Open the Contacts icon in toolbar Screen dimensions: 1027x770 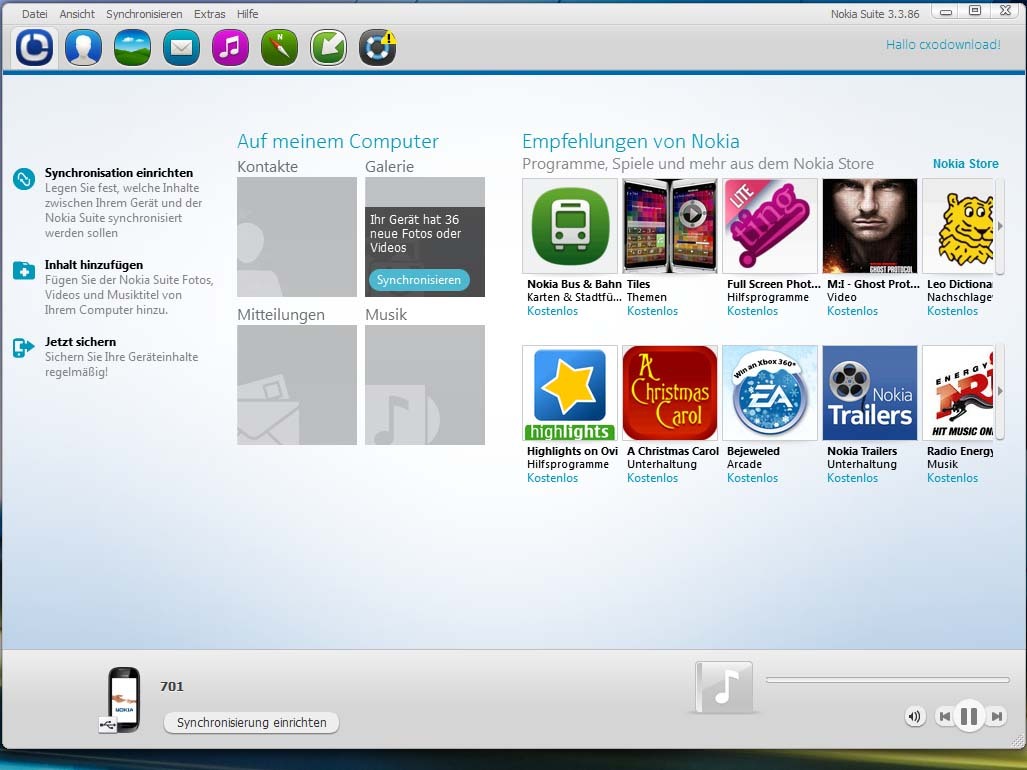click(83, 48)
